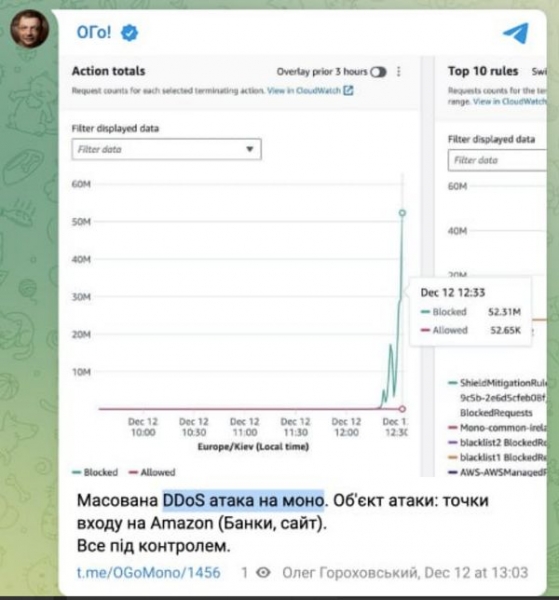Click the external link icon beside CloudWatch

[x=348, y=90]
